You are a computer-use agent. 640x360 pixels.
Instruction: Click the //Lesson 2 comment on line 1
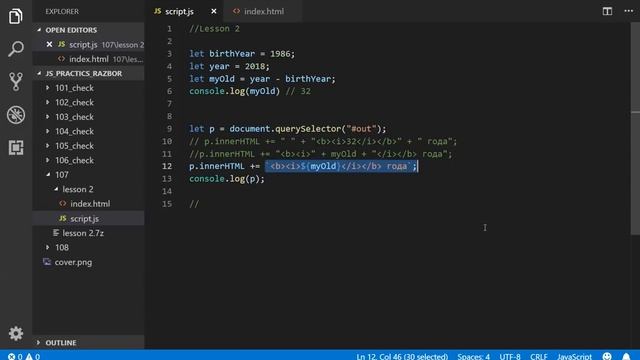(x=214, y=29)
